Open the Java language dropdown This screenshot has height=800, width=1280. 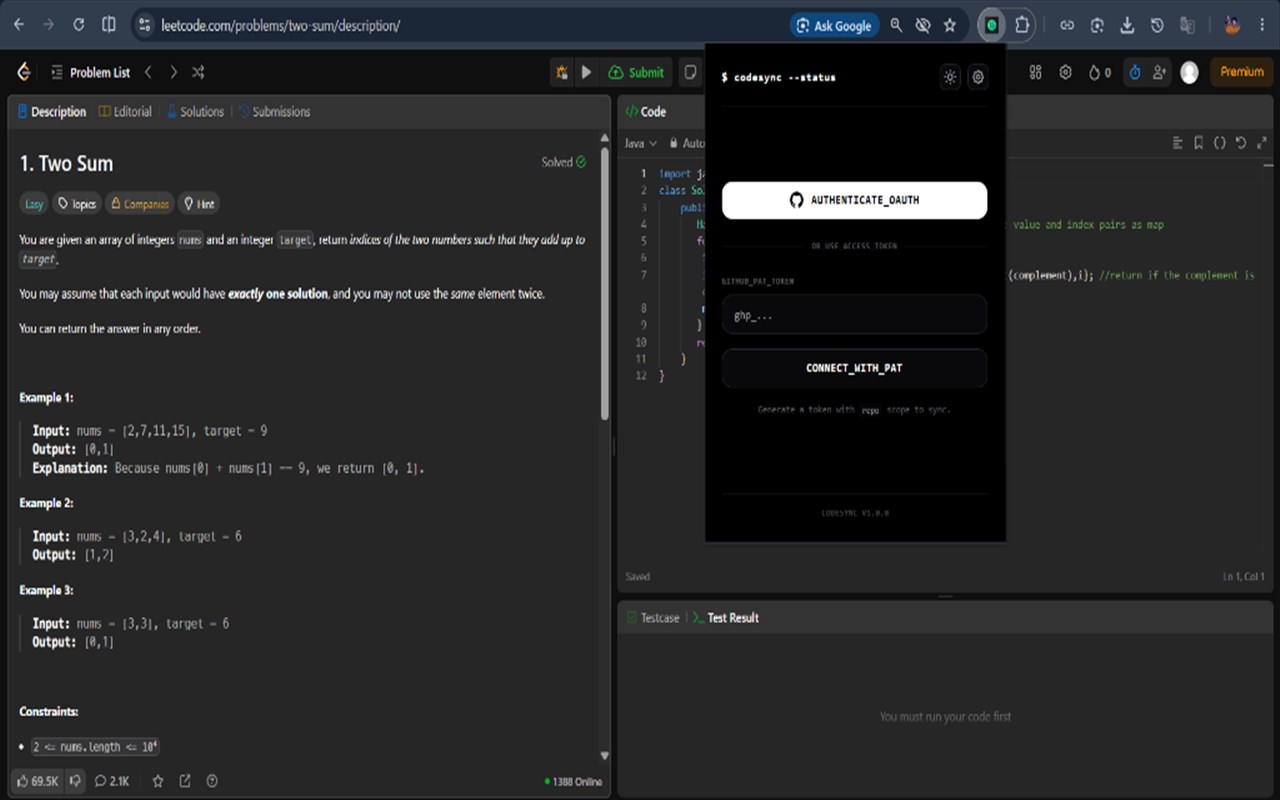tap(640, 143)
